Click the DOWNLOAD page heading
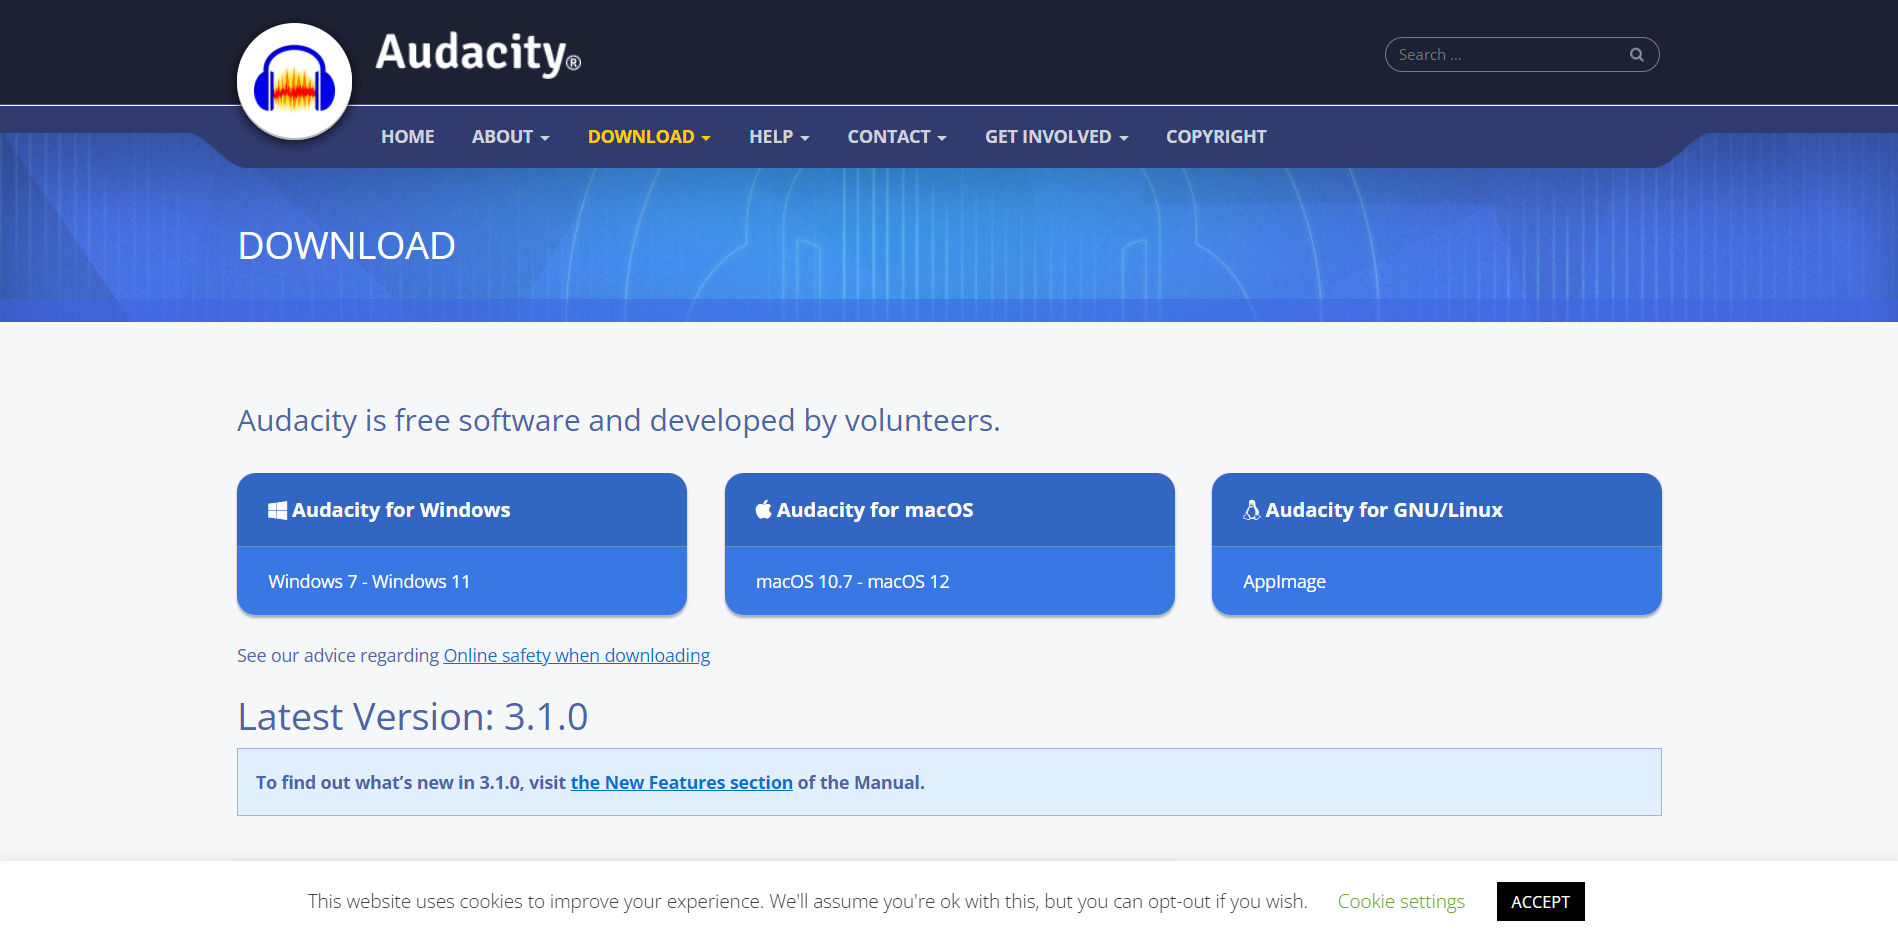The width and height of the screenshot is (1898, 942). [x=347, y=246]
